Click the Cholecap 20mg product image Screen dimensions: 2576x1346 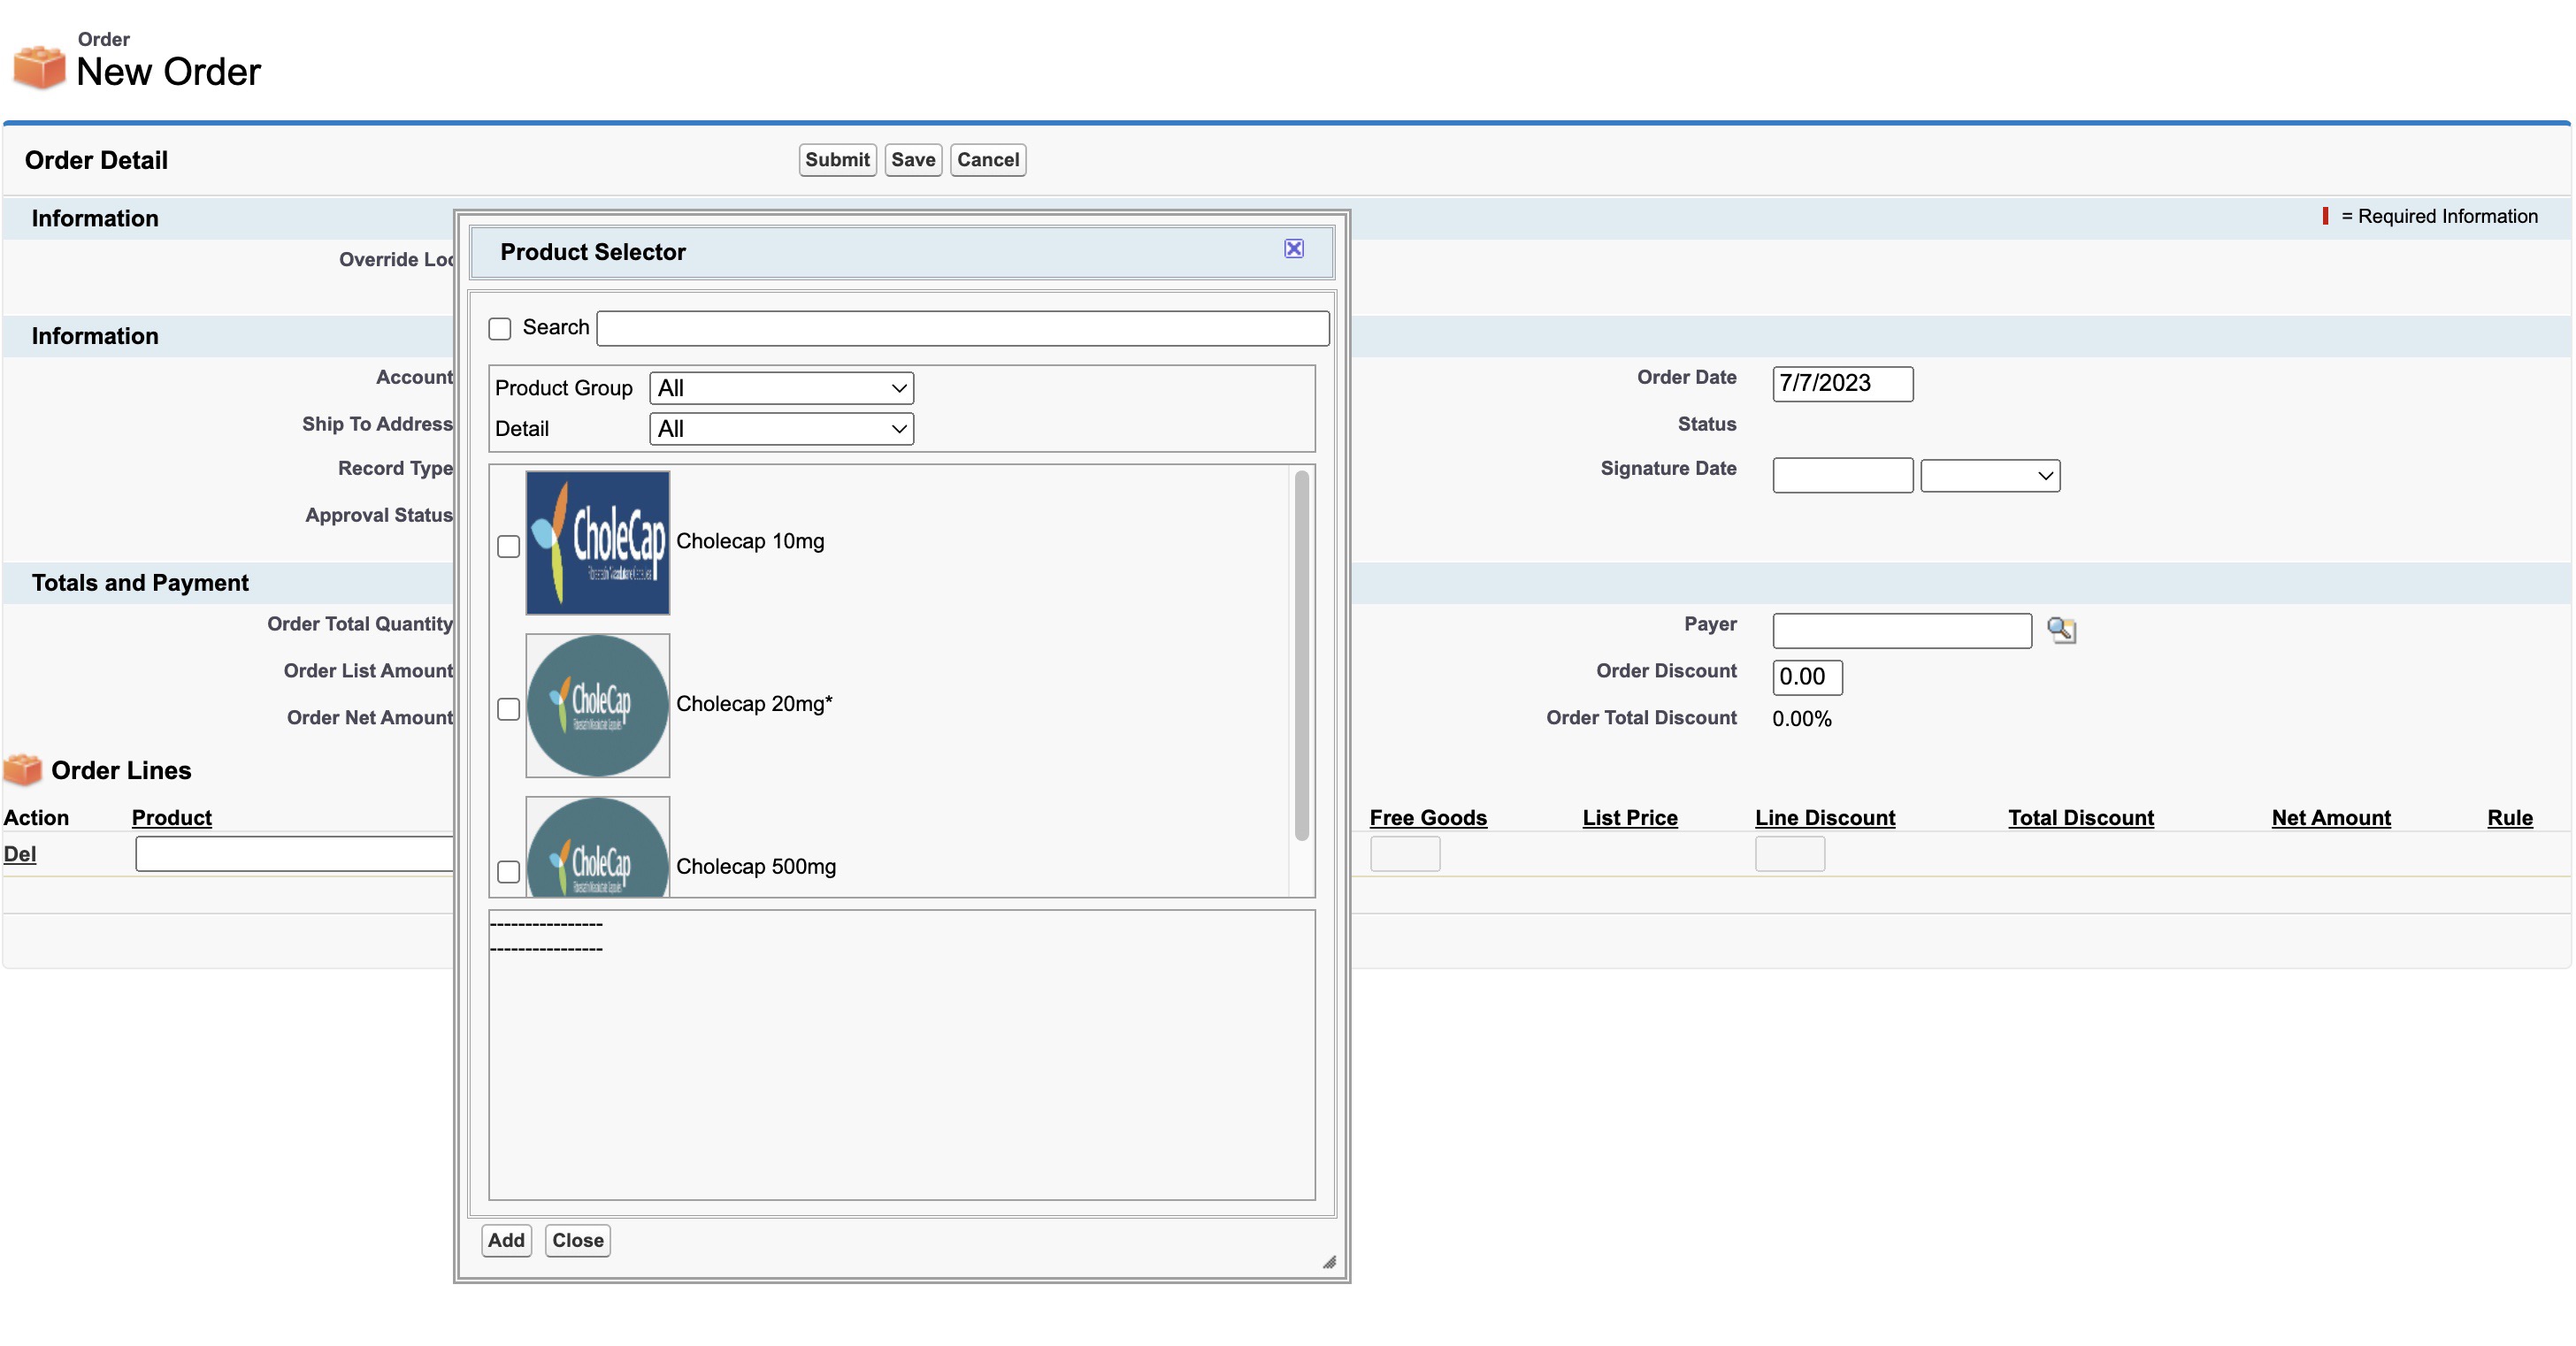point(597,705)
